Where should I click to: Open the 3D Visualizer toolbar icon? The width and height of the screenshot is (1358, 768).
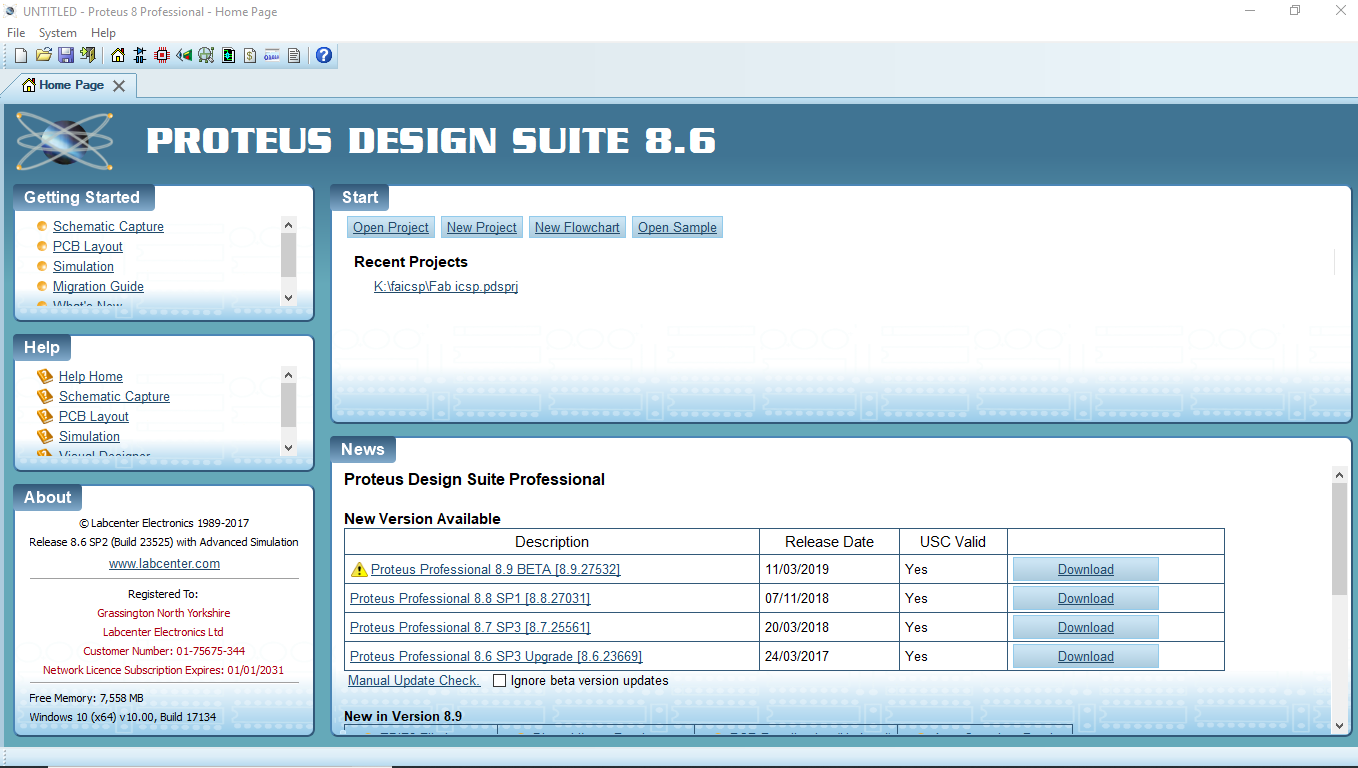(184, 55)
